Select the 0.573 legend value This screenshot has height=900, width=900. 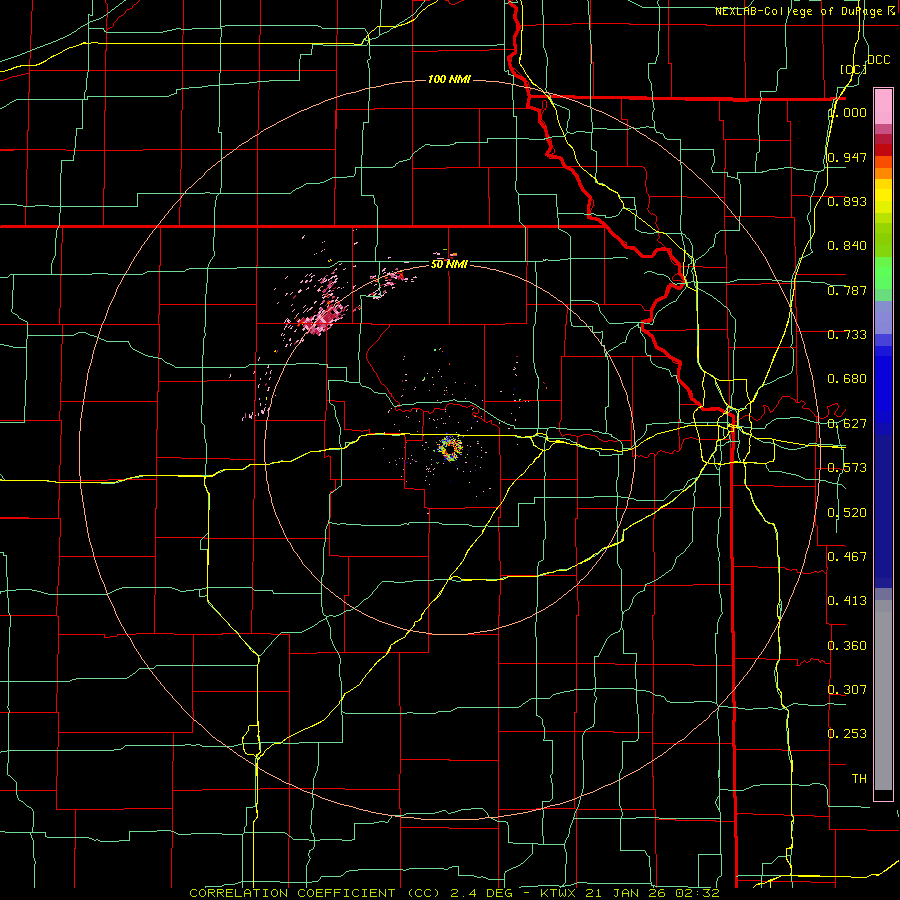click(x=847, y=468)
